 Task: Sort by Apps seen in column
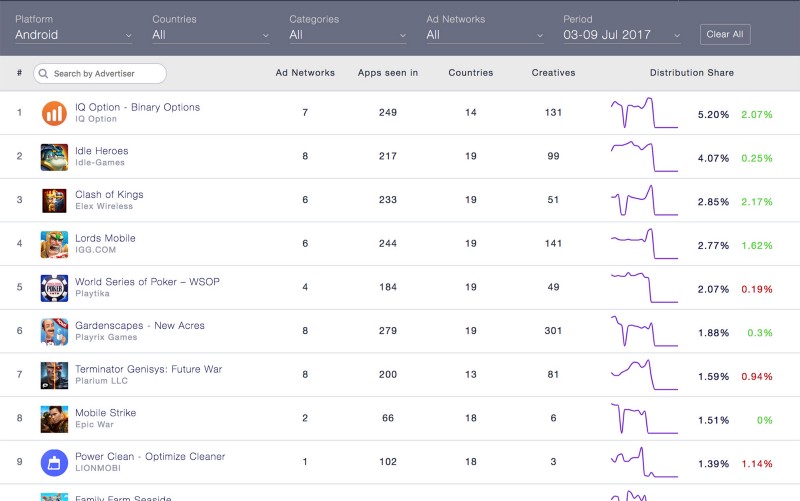pyautogui.click(x=388, y=72)
